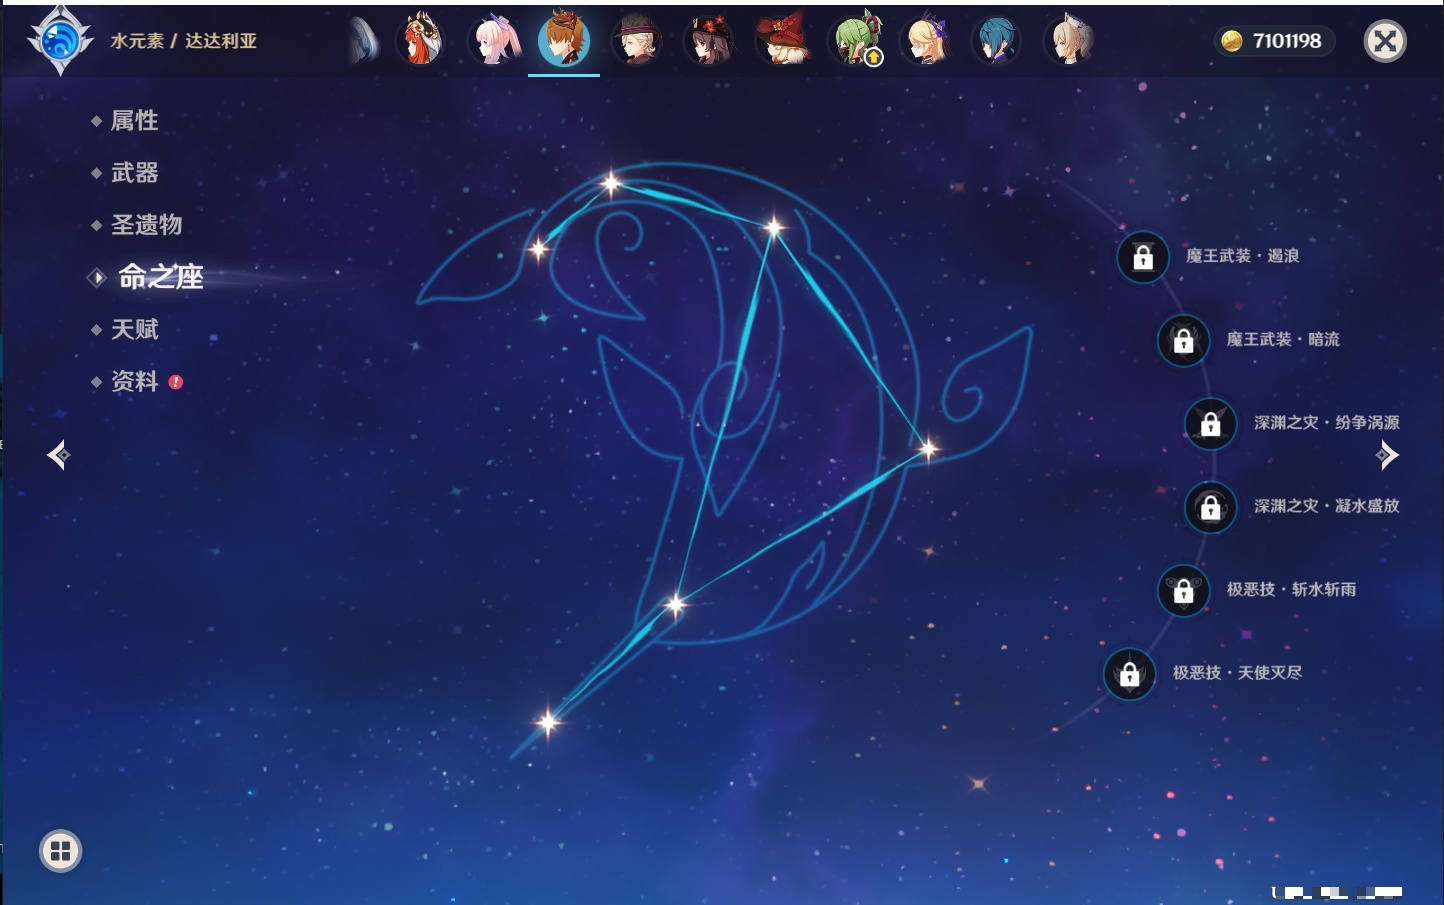Select the dark-blue-haired character avatar
Viewport: 1444px width, 905px height.
point(996,41)
